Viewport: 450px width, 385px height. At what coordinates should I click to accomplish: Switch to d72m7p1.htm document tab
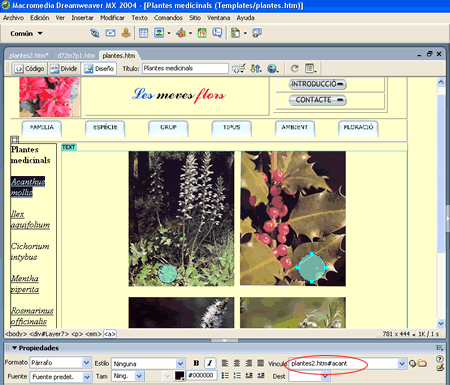pyautogui.click(x=76, y=55)
